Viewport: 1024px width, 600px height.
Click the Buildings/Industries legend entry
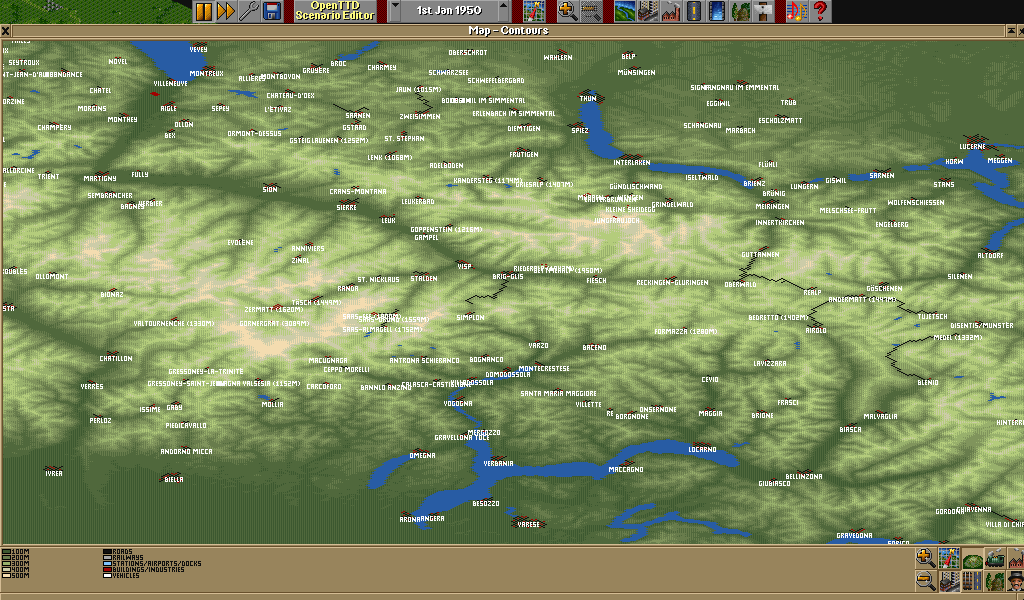coord(144,569)
